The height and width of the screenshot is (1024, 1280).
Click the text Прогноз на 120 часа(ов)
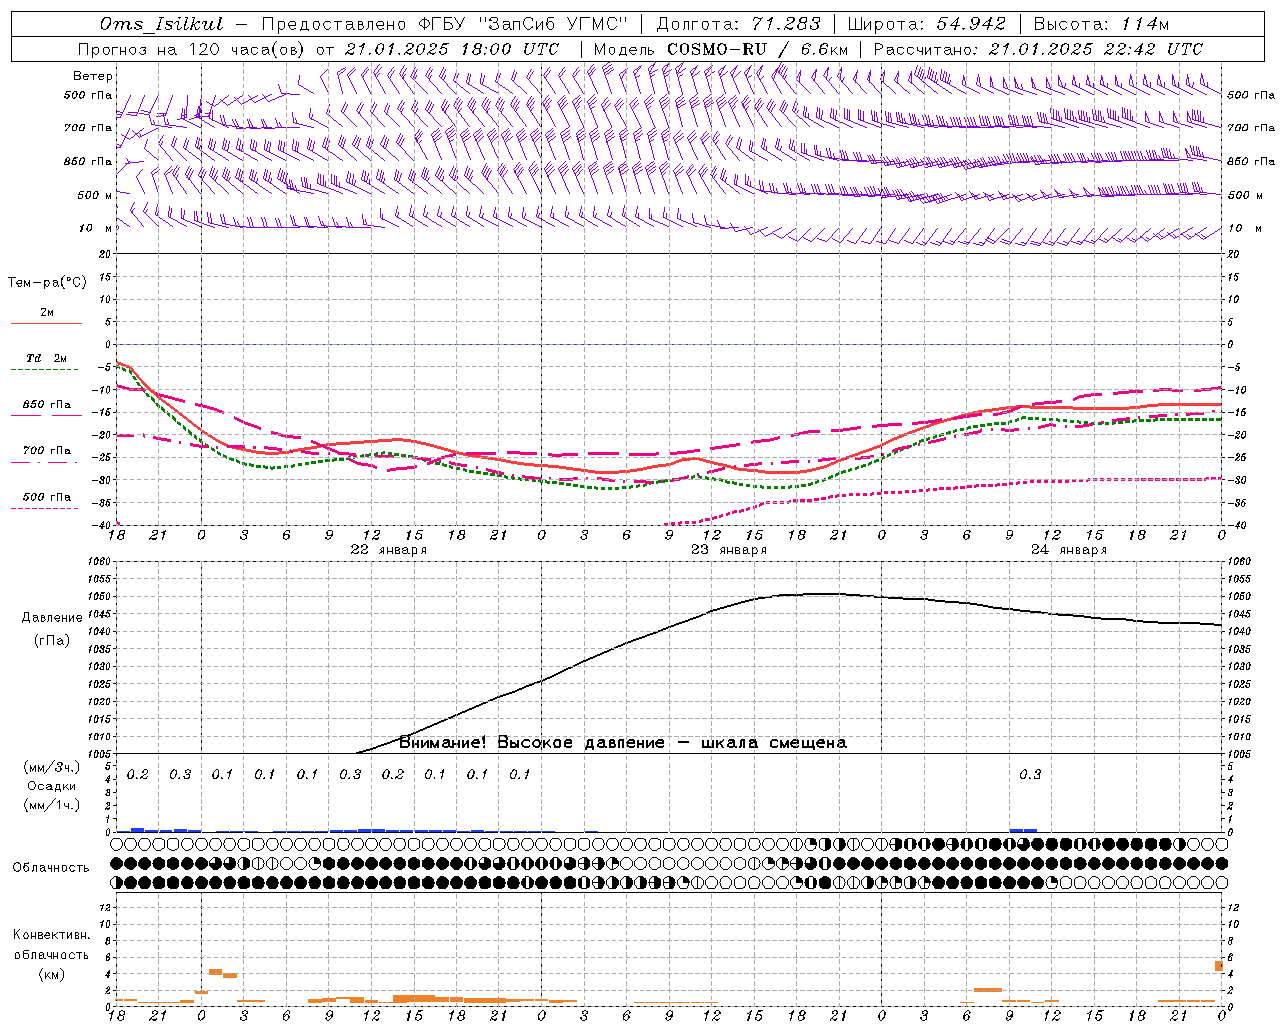point(192,49)
